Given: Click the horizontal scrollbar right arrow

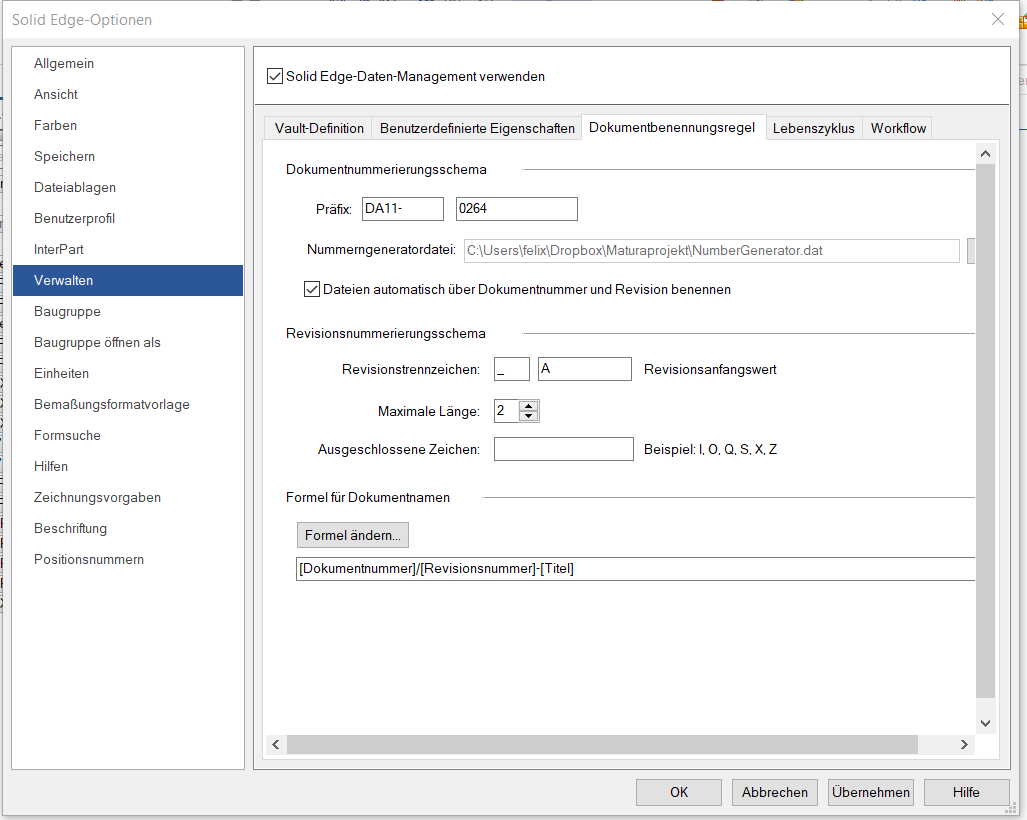Looking at the screenshot, I should pyautogui.click(x=964, y=745).
